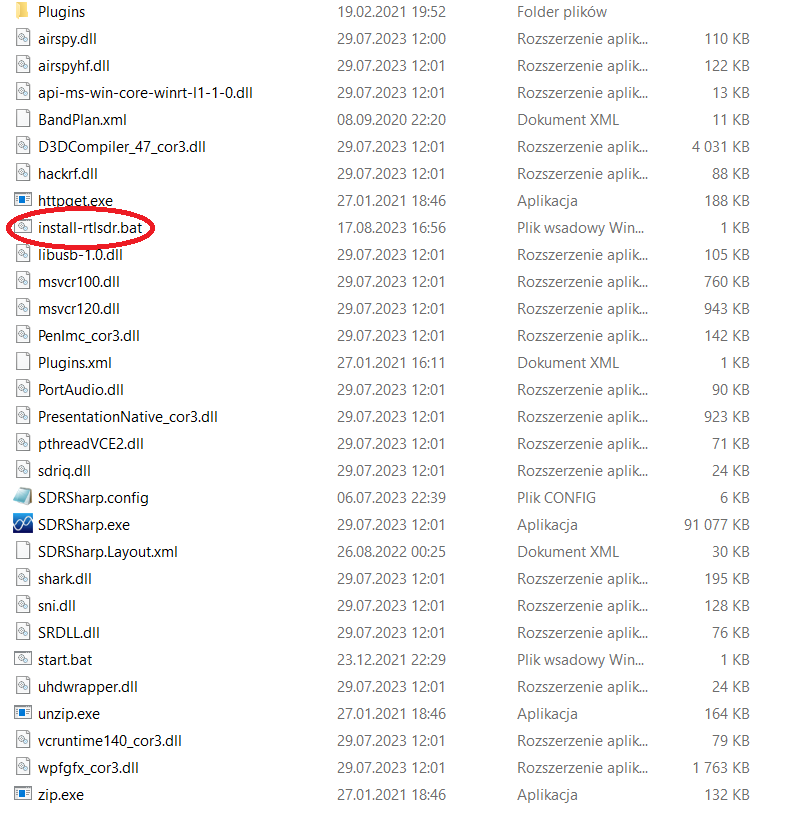Click the hackrf.dll extension icon
Screen dimensions: 807x817
[x=22, y=174]
